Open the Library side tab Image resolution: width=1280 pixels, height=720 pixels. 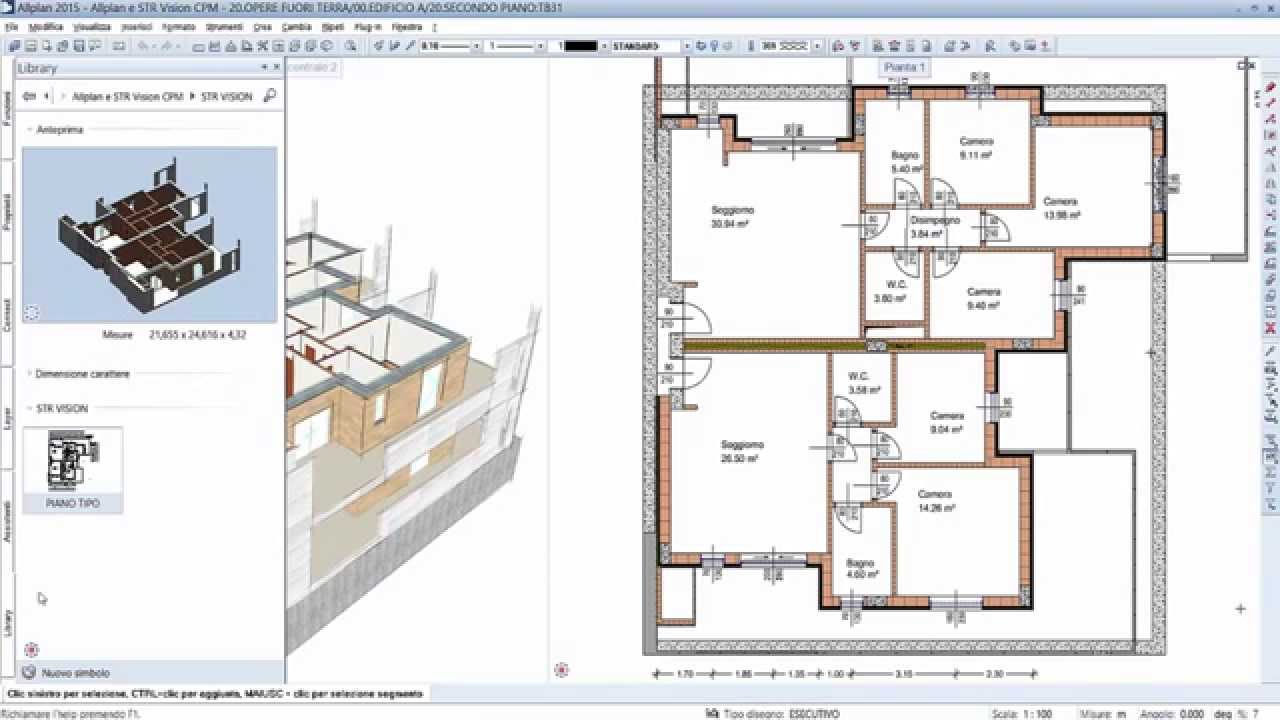click(x=7, y=622)
